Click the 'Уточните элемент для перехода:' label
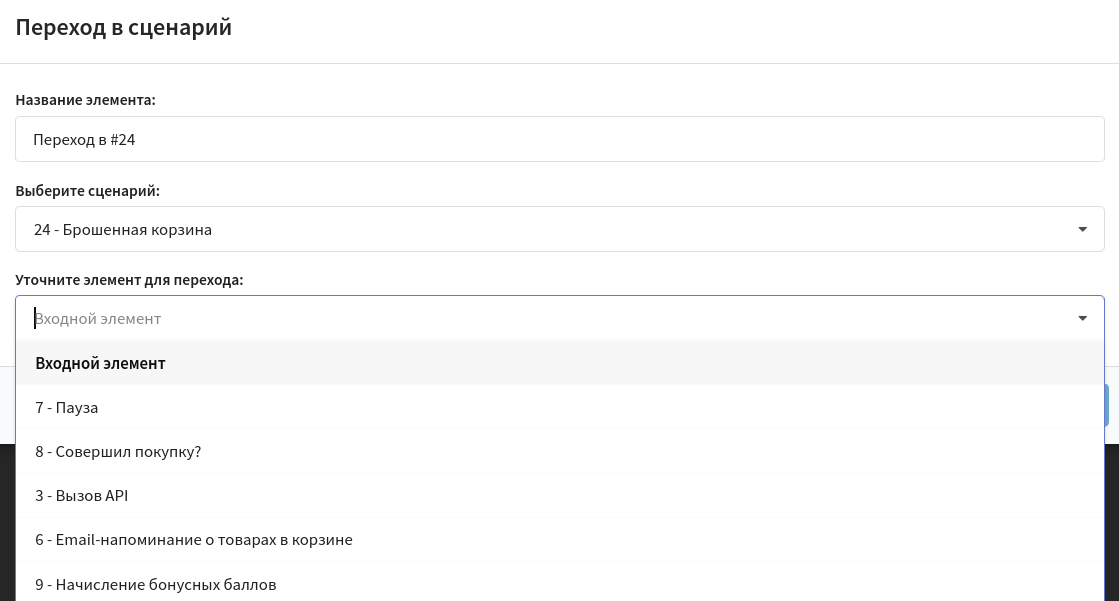This screenshot has width=1119, height=601. click(130, 280)
